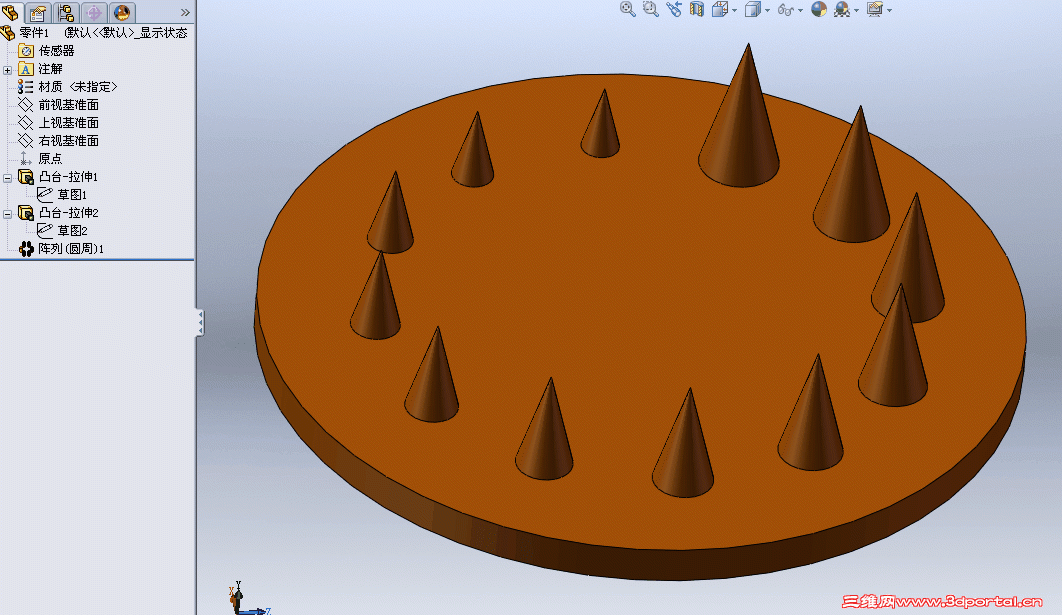Open the Edit Appearance color sphere
This screenshot has width=1062, height=615.
coord(819,9)
